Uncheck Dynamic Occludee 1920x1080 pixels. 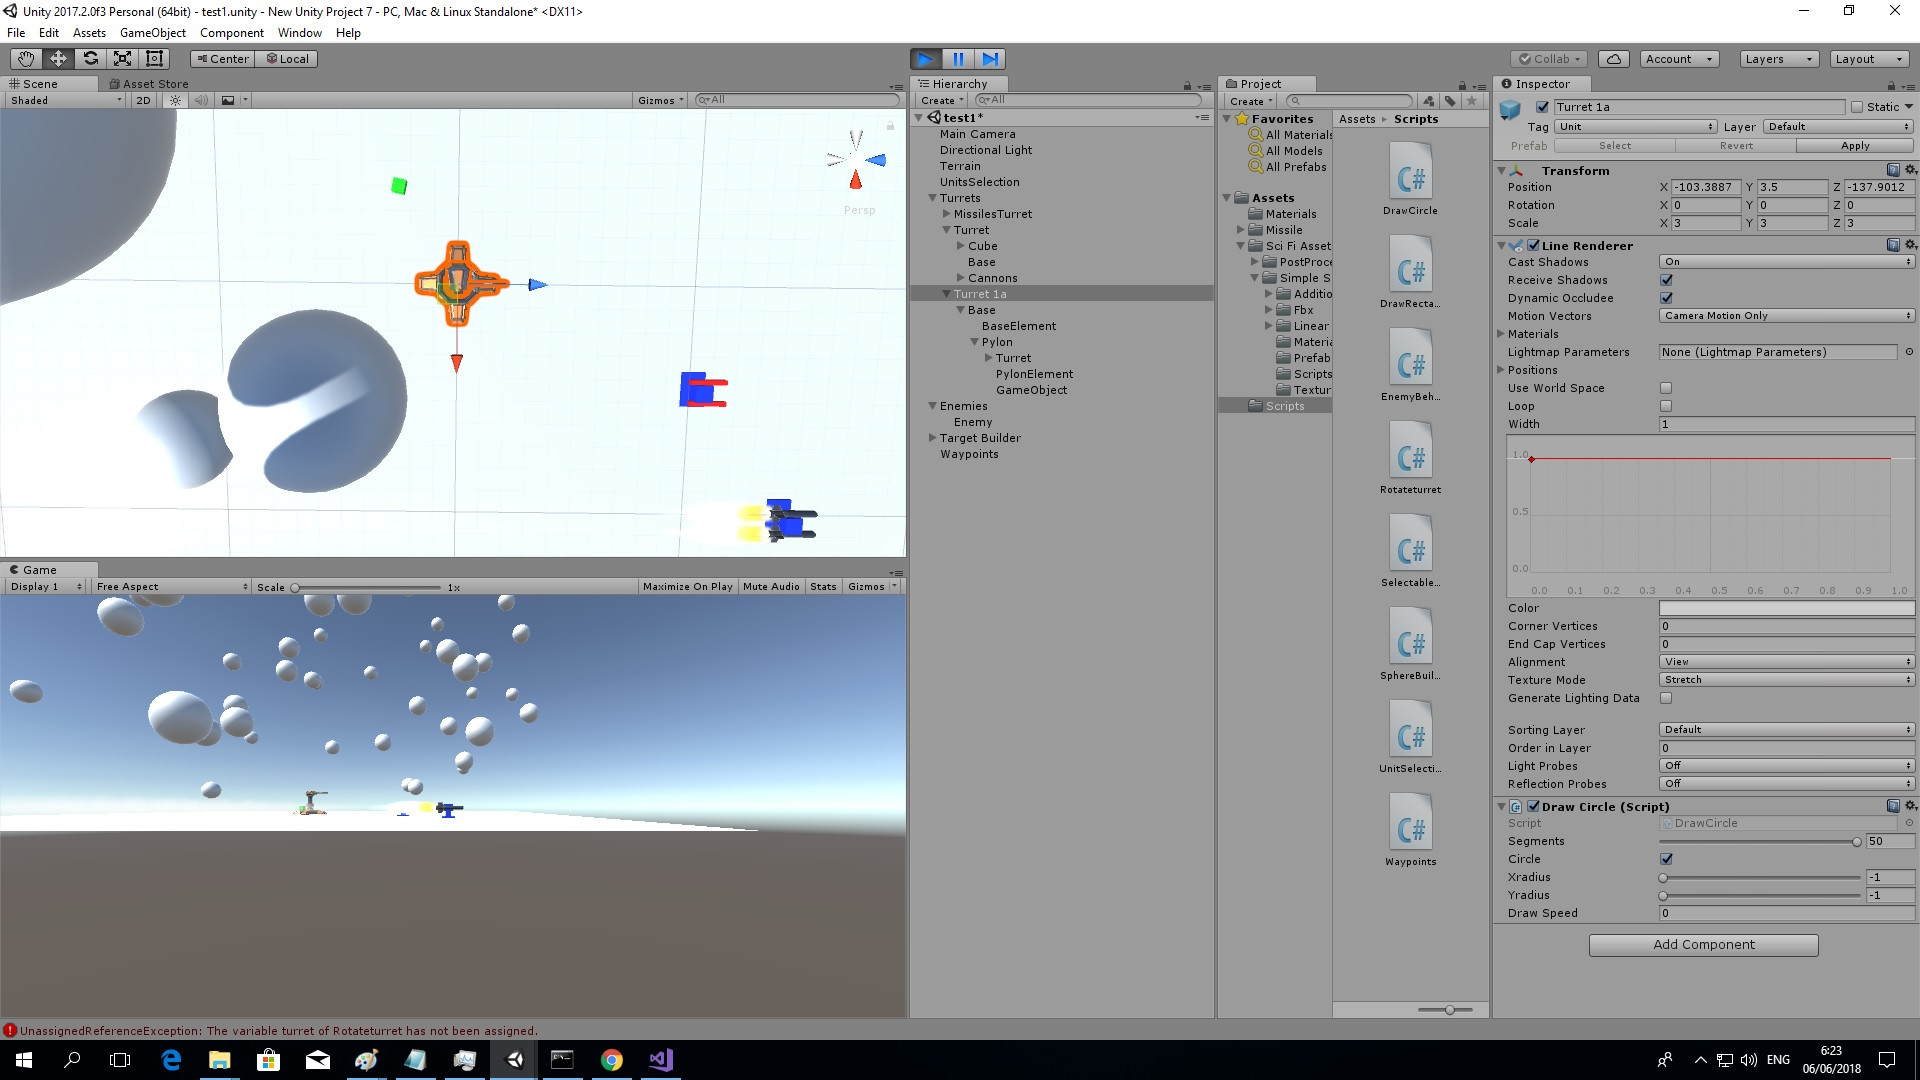(1666, 298)
